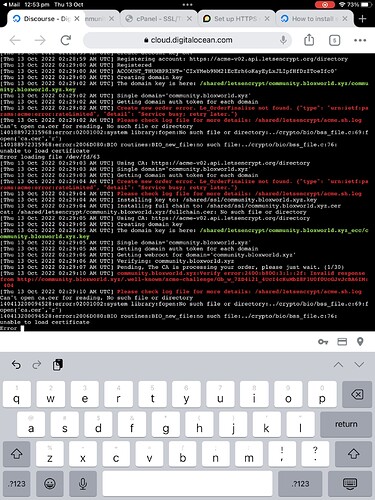The height and width of the screenshot is (500, 375).
Task: Tap the a key
Action: tap(31, 424)
